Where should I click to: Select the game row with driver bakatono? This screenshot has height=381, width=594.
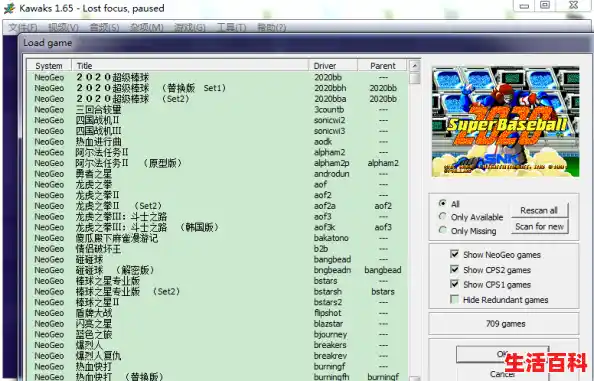(x=218, y=238)
